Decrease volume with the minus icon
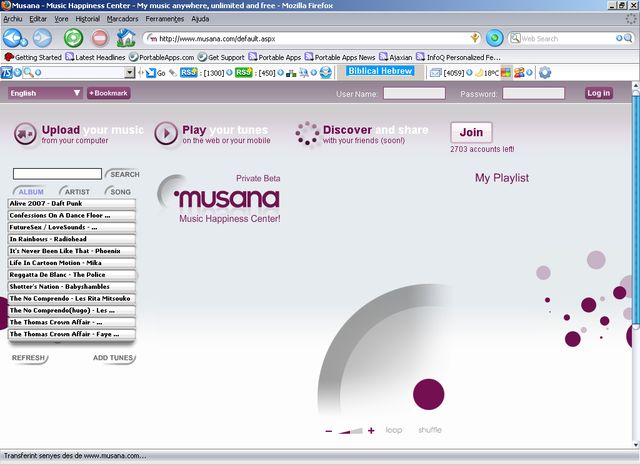 329,431
